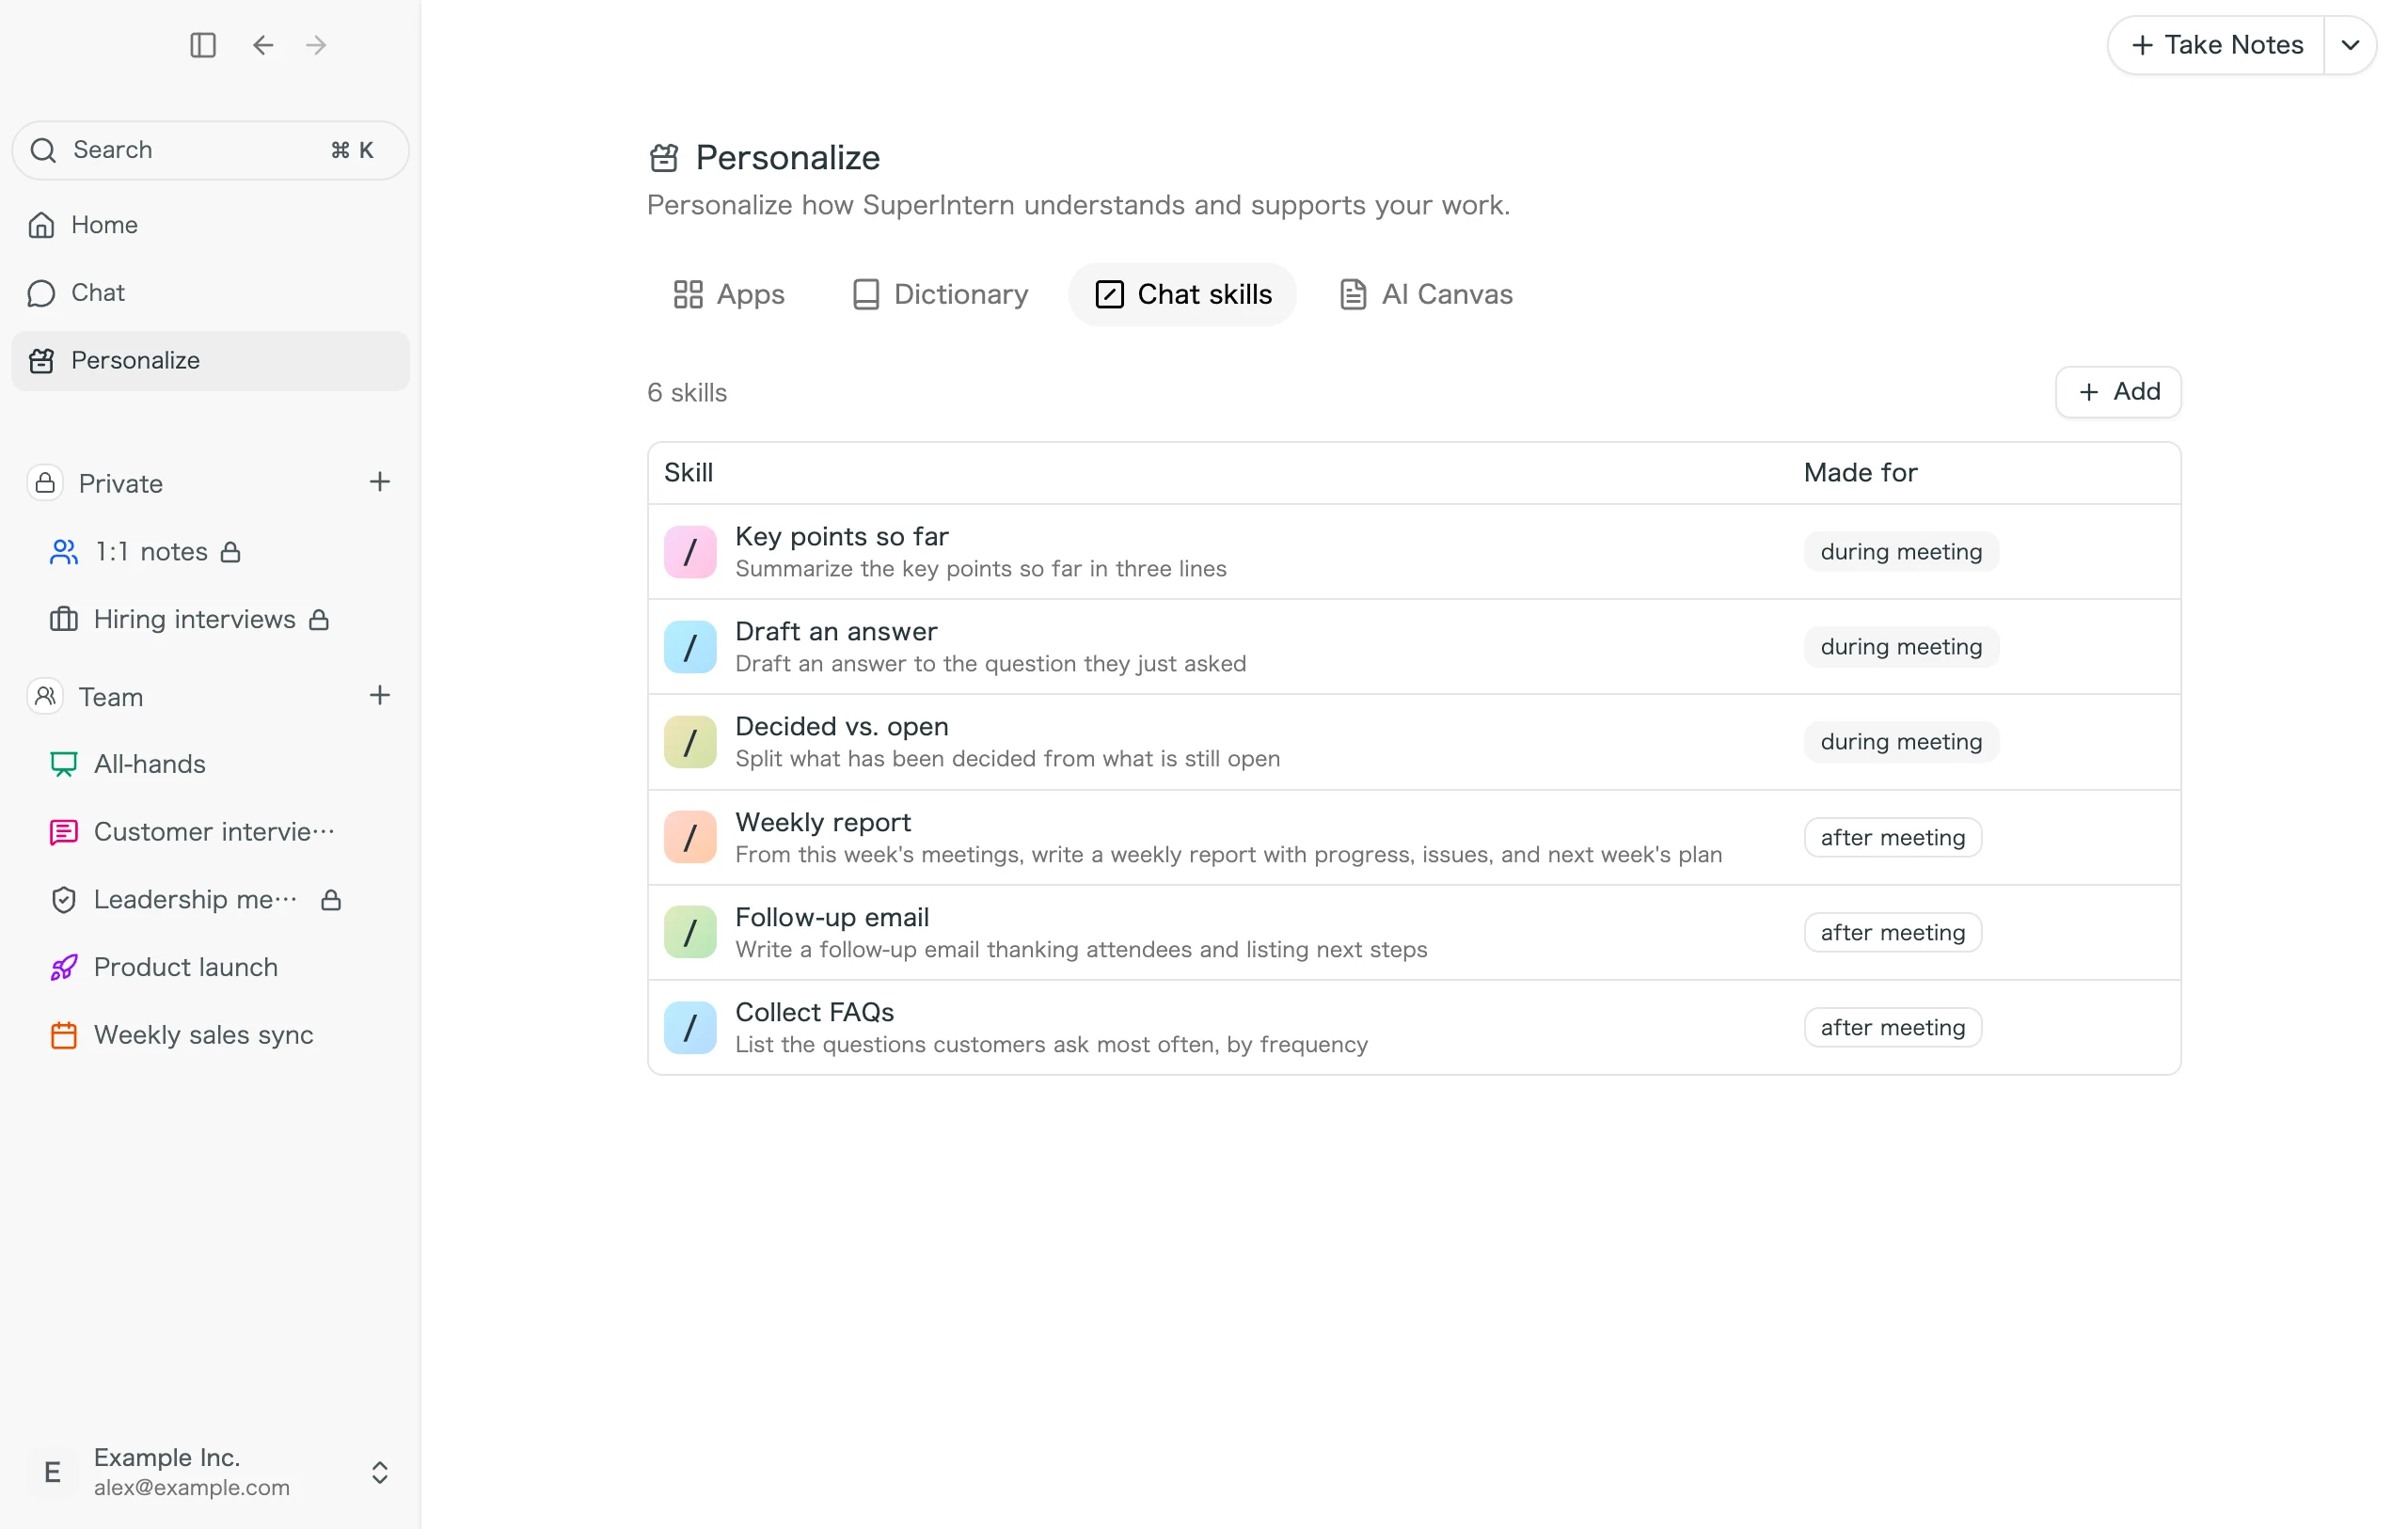Click during meeting tag for Decided vs. open
This screenshot has width=2408, height=1529.
1901,742
